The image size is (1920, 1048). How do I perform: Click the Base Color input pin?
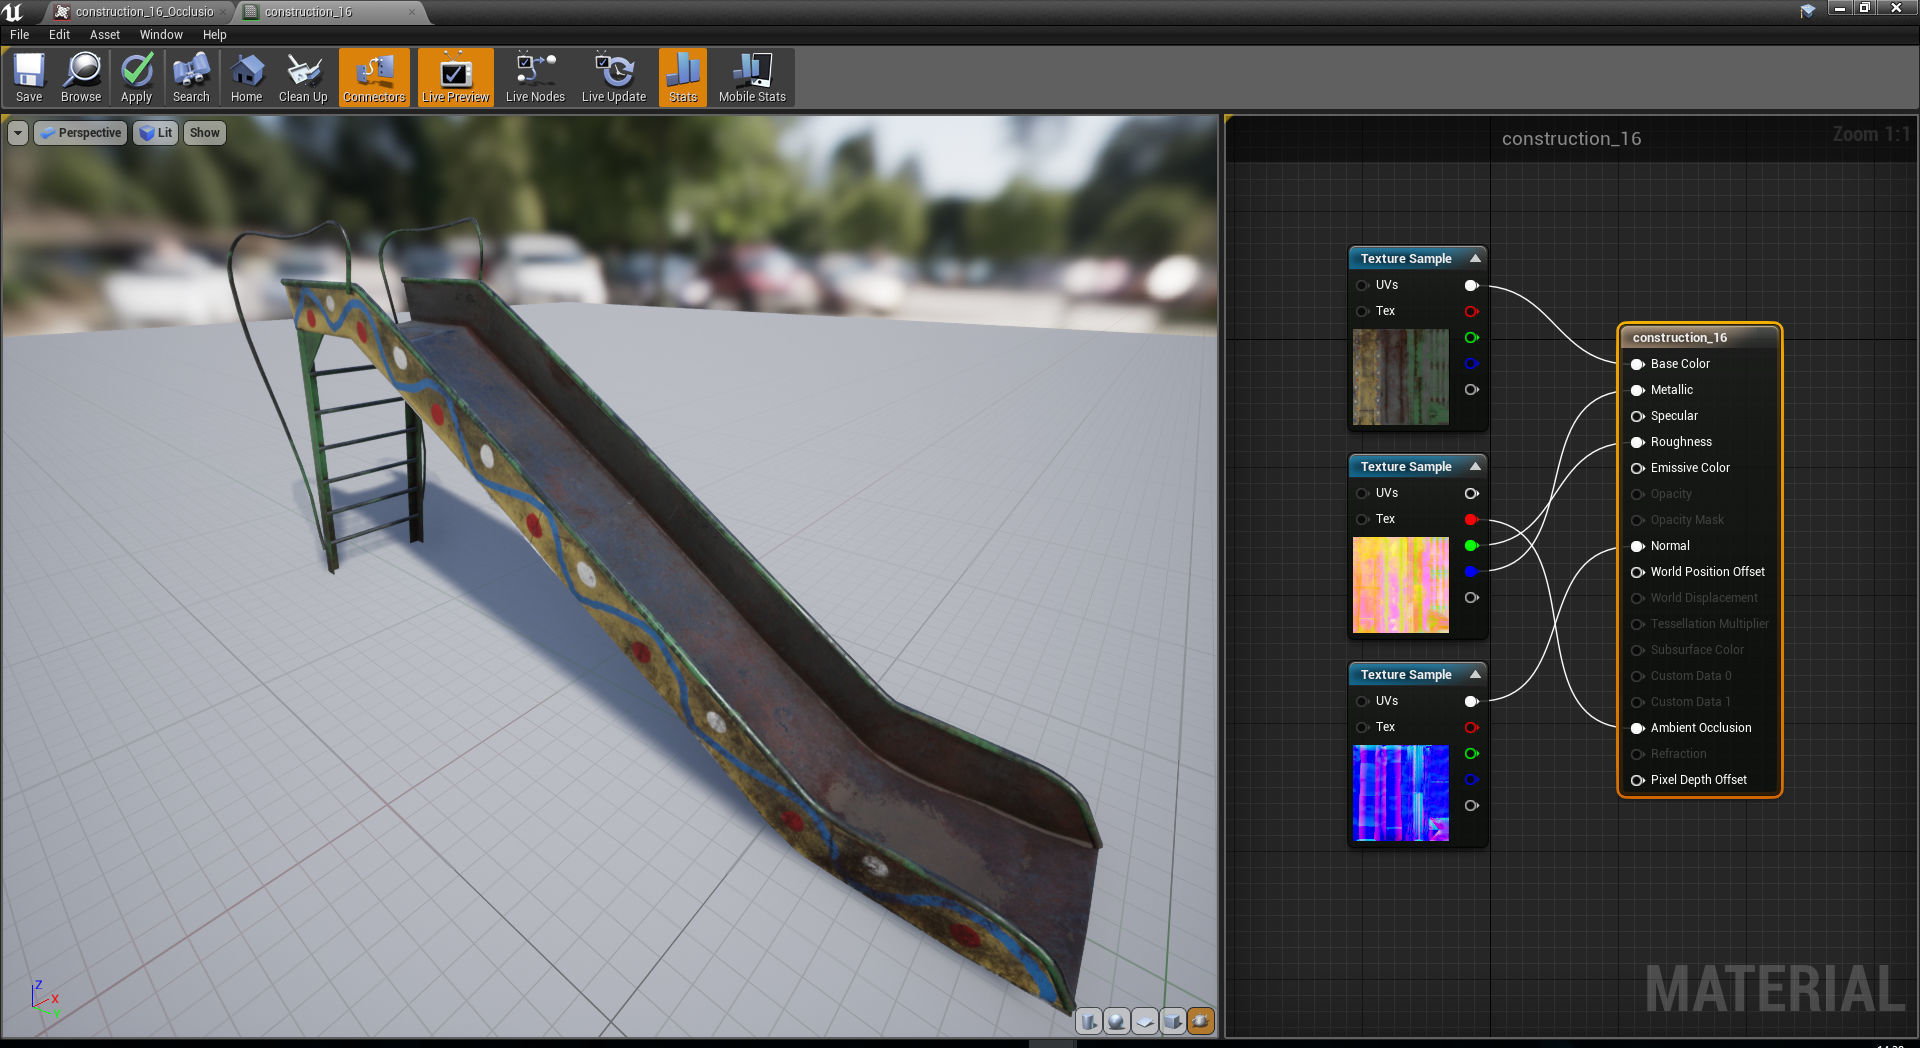1638,364
